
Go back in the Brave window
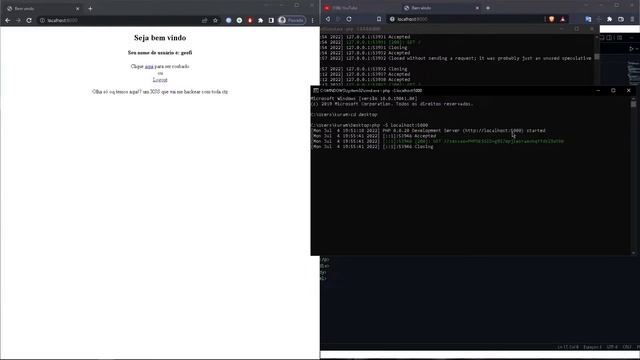pyautogui.click(x=328, y=19)
